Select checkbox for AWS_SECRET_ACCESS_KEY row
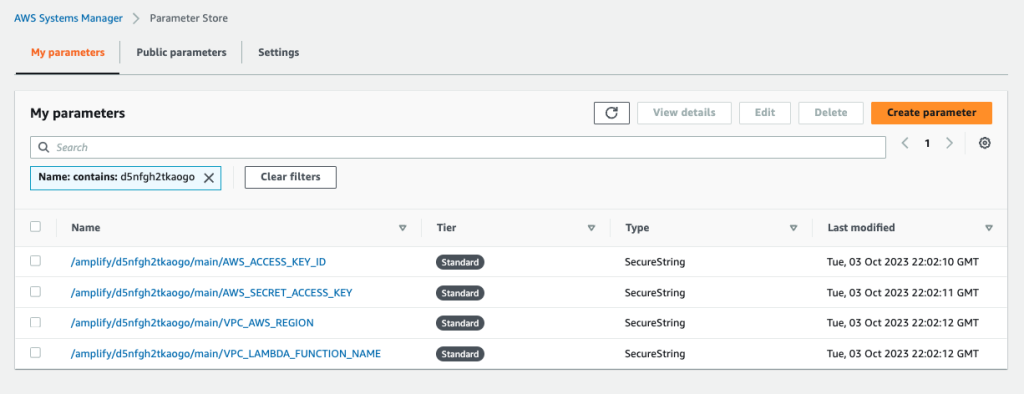 click(x=35, y=291)
